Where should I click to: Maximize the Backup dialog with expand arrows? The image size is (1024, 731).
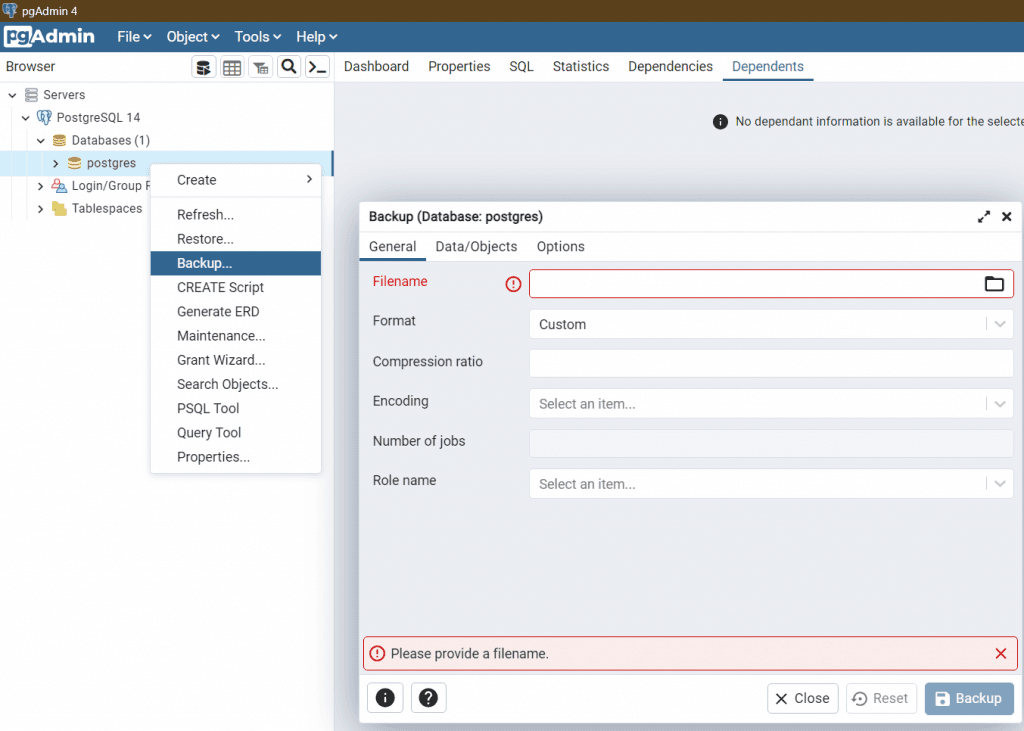(x=984, y=217)
